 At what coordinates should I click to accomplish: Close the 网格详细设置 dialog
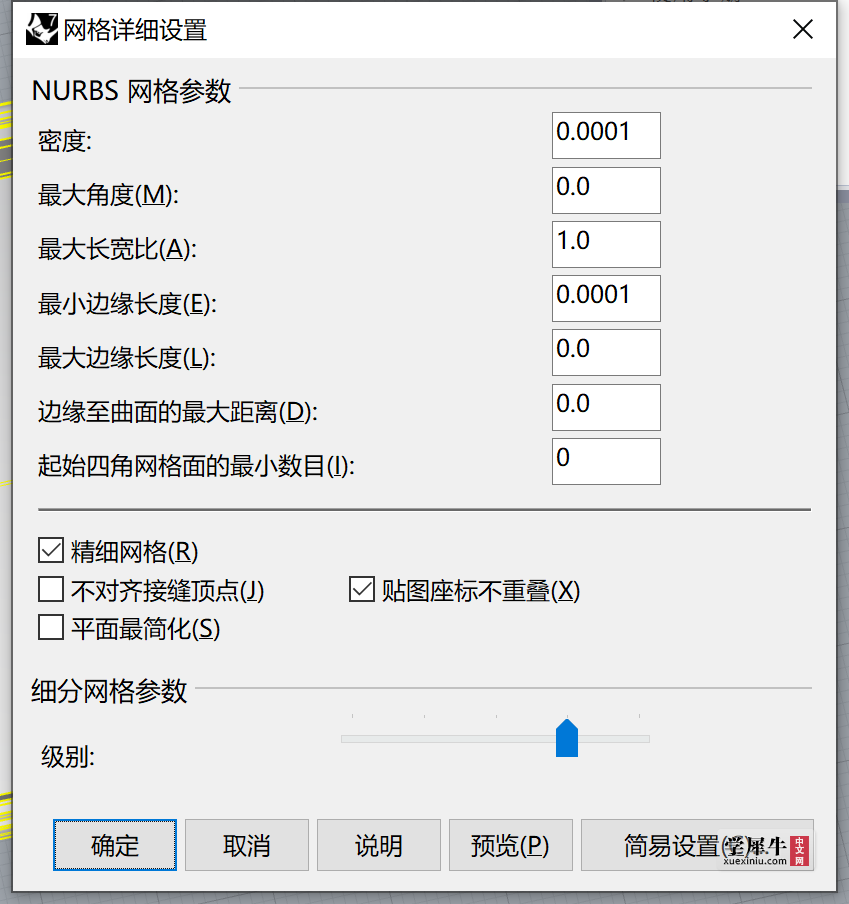[x=802, y=29]
